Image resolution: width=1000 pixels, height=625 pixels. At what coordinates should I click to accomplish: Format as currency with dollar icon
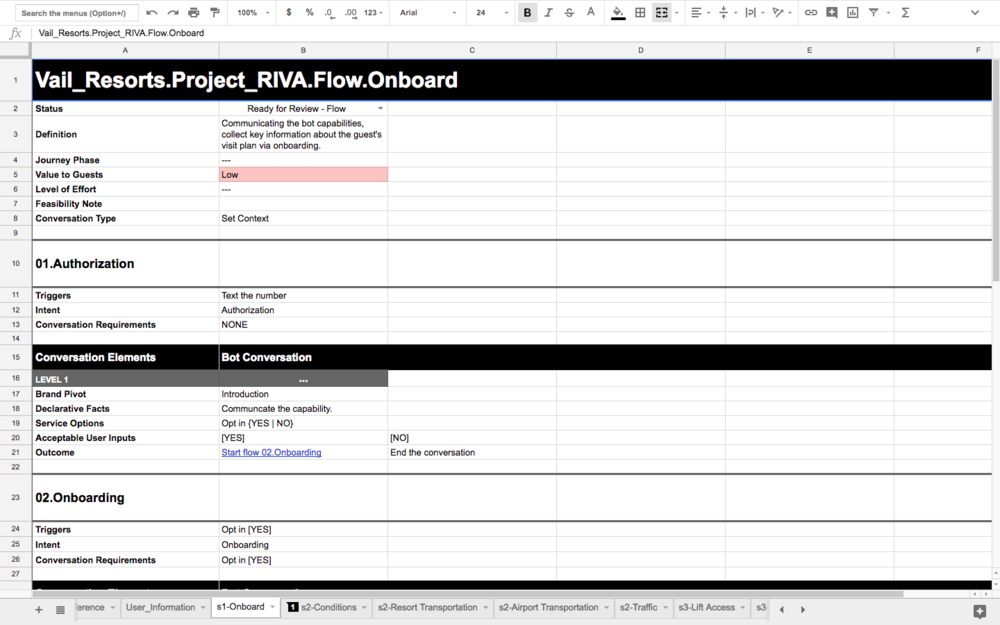tap(289, 13)
